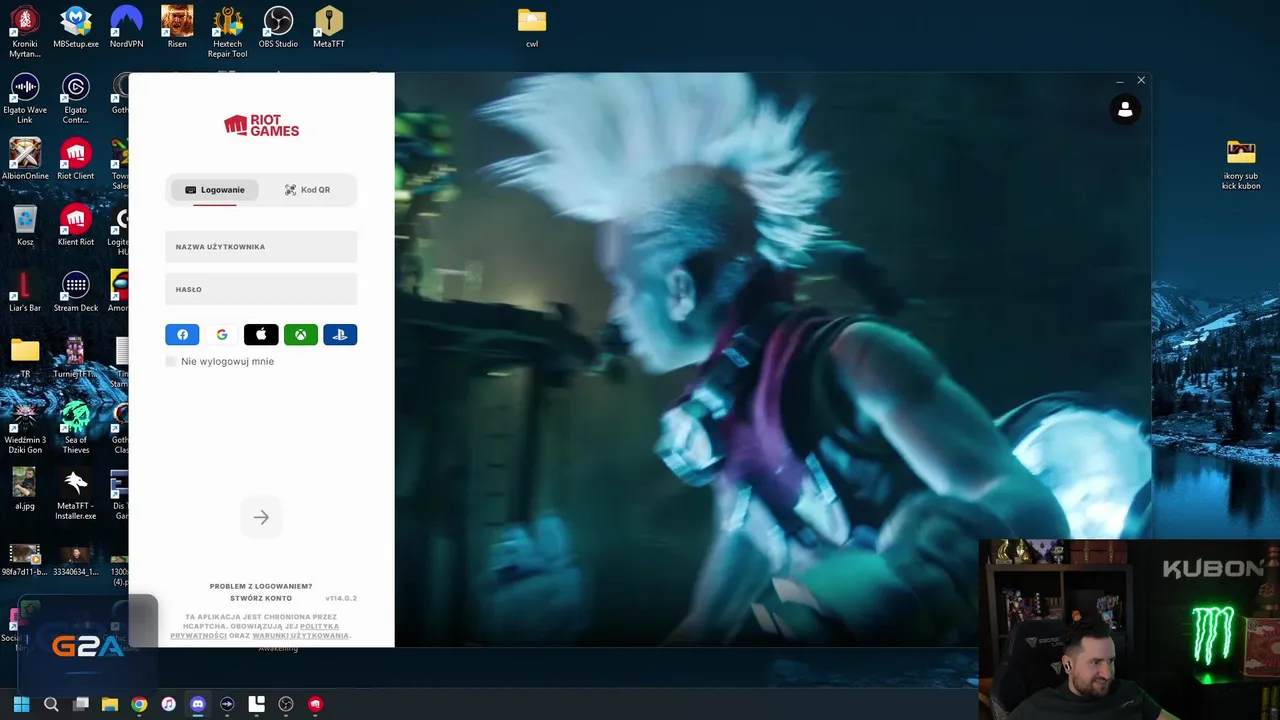This screenshot has height=720, width=1280.
Task: Sign in with Apple button
Action: (x=261, y=335)
